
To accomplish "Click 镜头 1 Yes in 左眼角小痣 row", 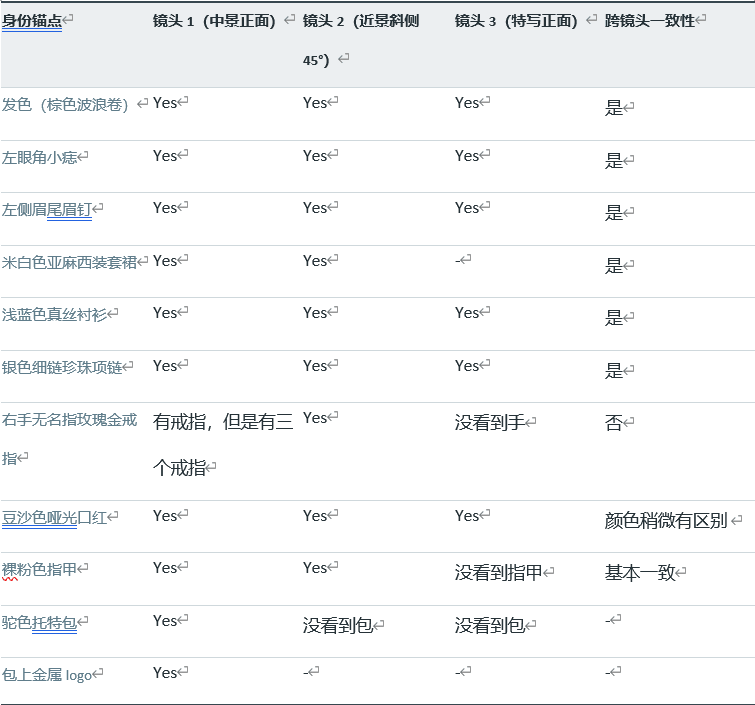I will tap(165, 156).
